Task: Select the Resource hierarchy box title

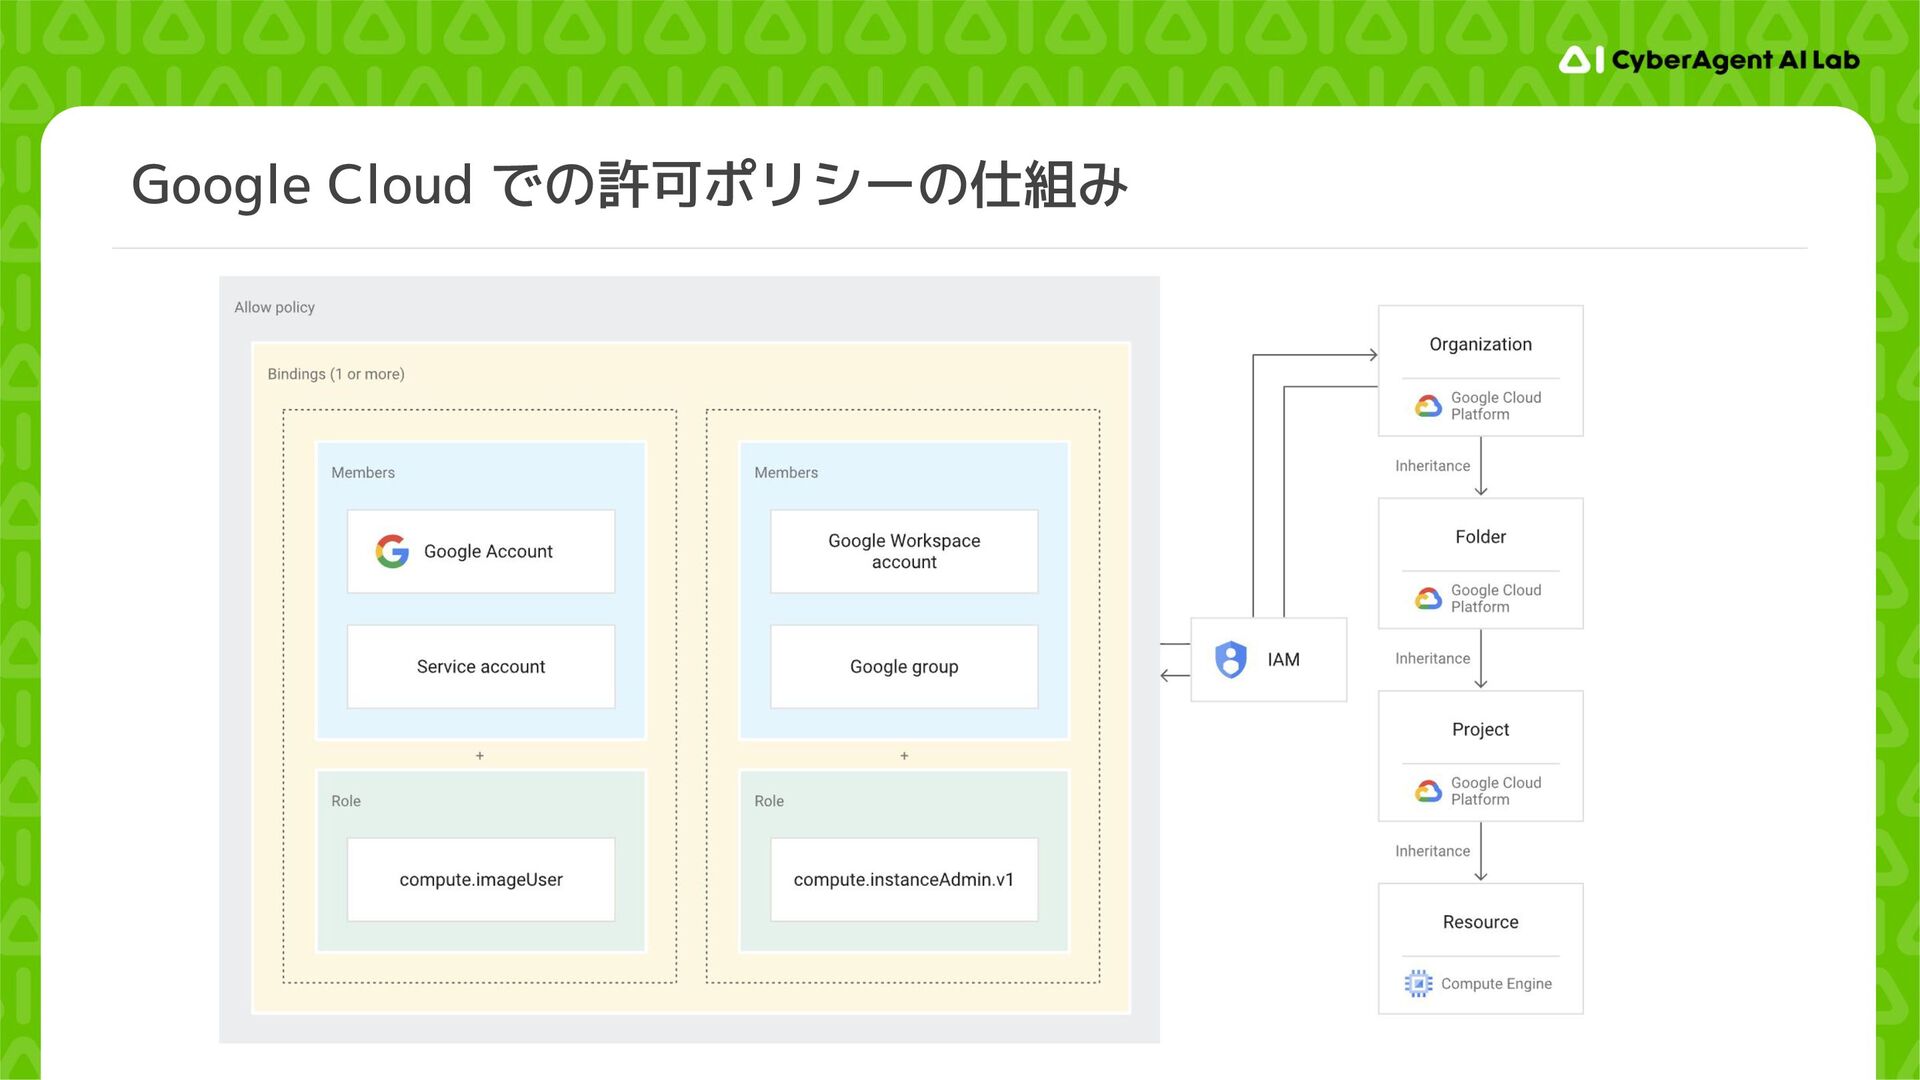Action: [x=1480, y=922]
